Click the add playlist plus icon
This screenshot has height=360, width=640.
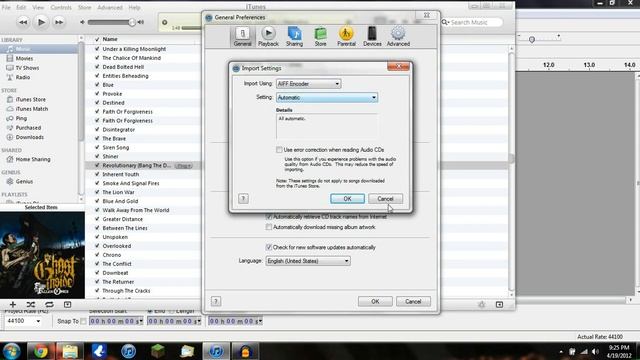[x=13, y=304]
